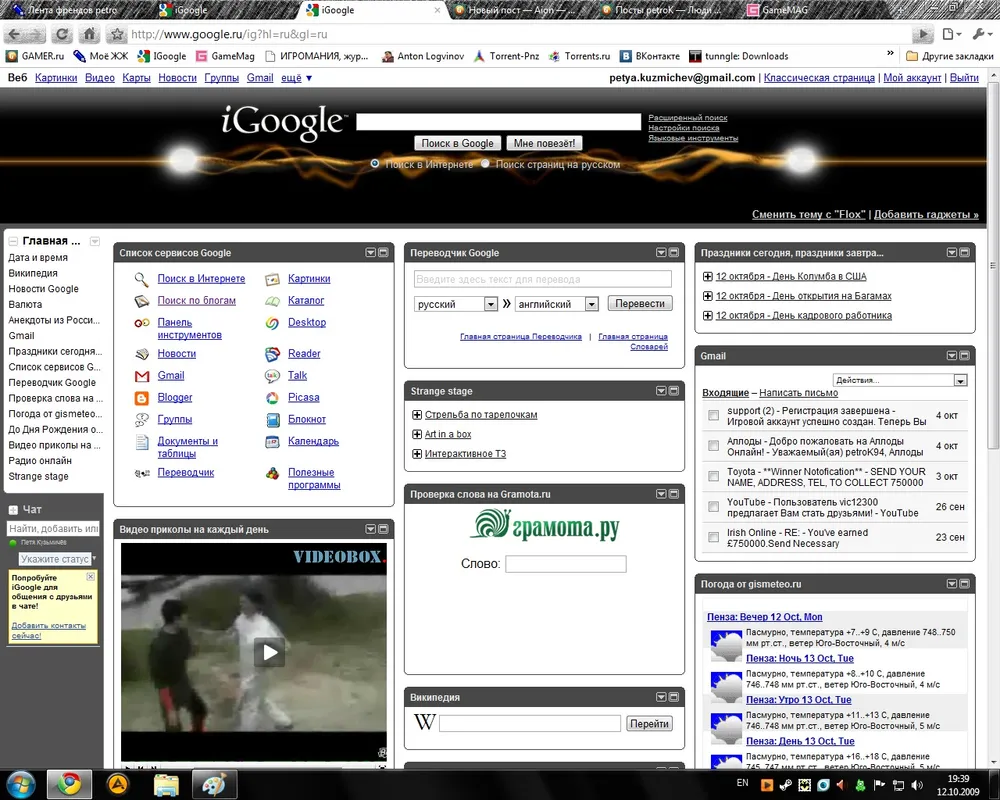Screen dimensions: 1000x800
Task: Click the Wikipedia Перейти button
Action: click(x=649, y=724)
